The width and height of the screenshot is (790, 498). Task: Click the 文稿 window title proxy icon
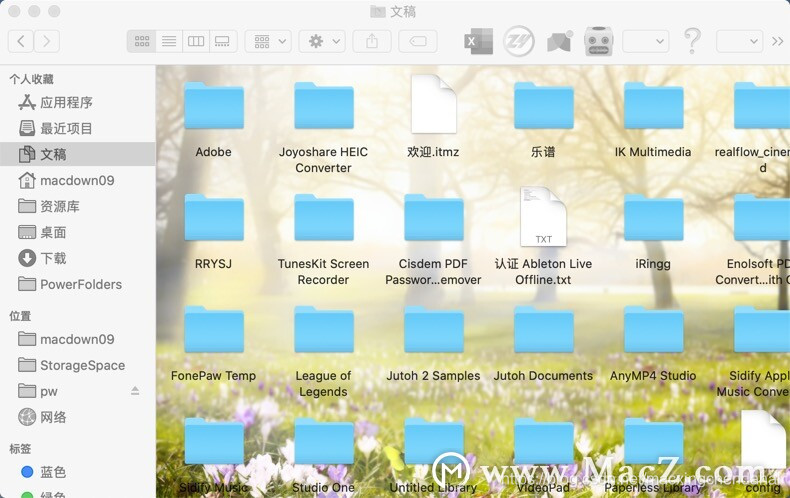click(378, 11)
